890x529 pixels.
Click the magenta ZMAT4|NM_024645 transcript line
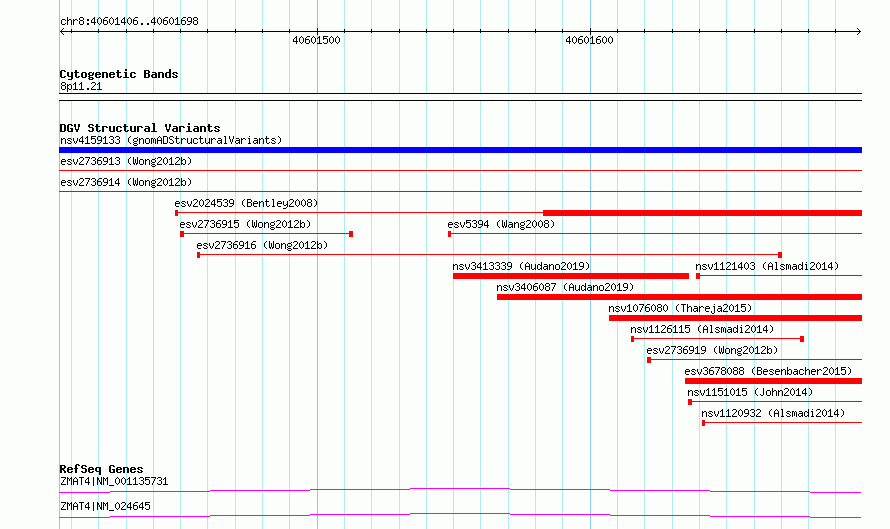[460, 515]
